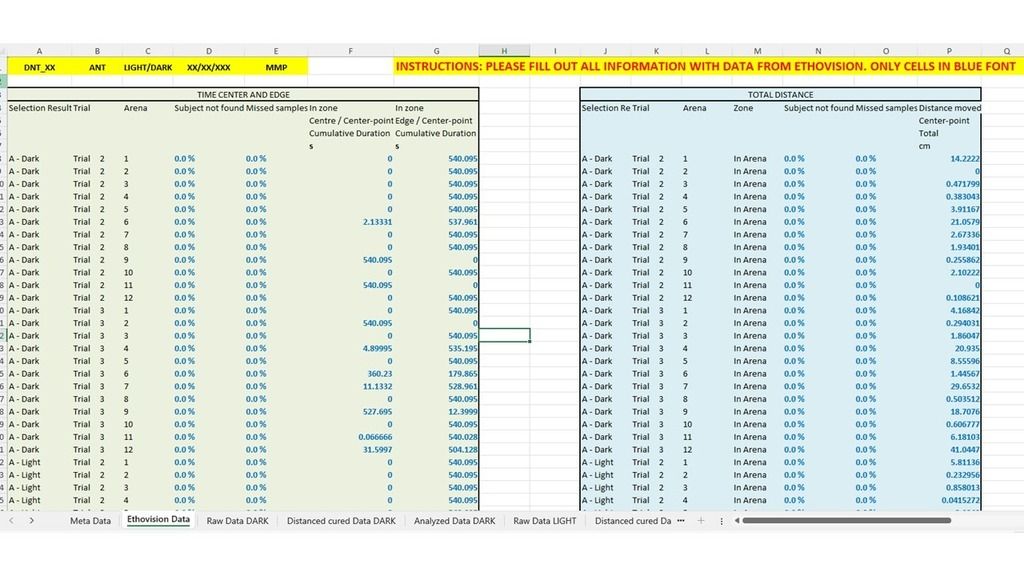Open the Raw Data DARK sheet

coord(237,520)
